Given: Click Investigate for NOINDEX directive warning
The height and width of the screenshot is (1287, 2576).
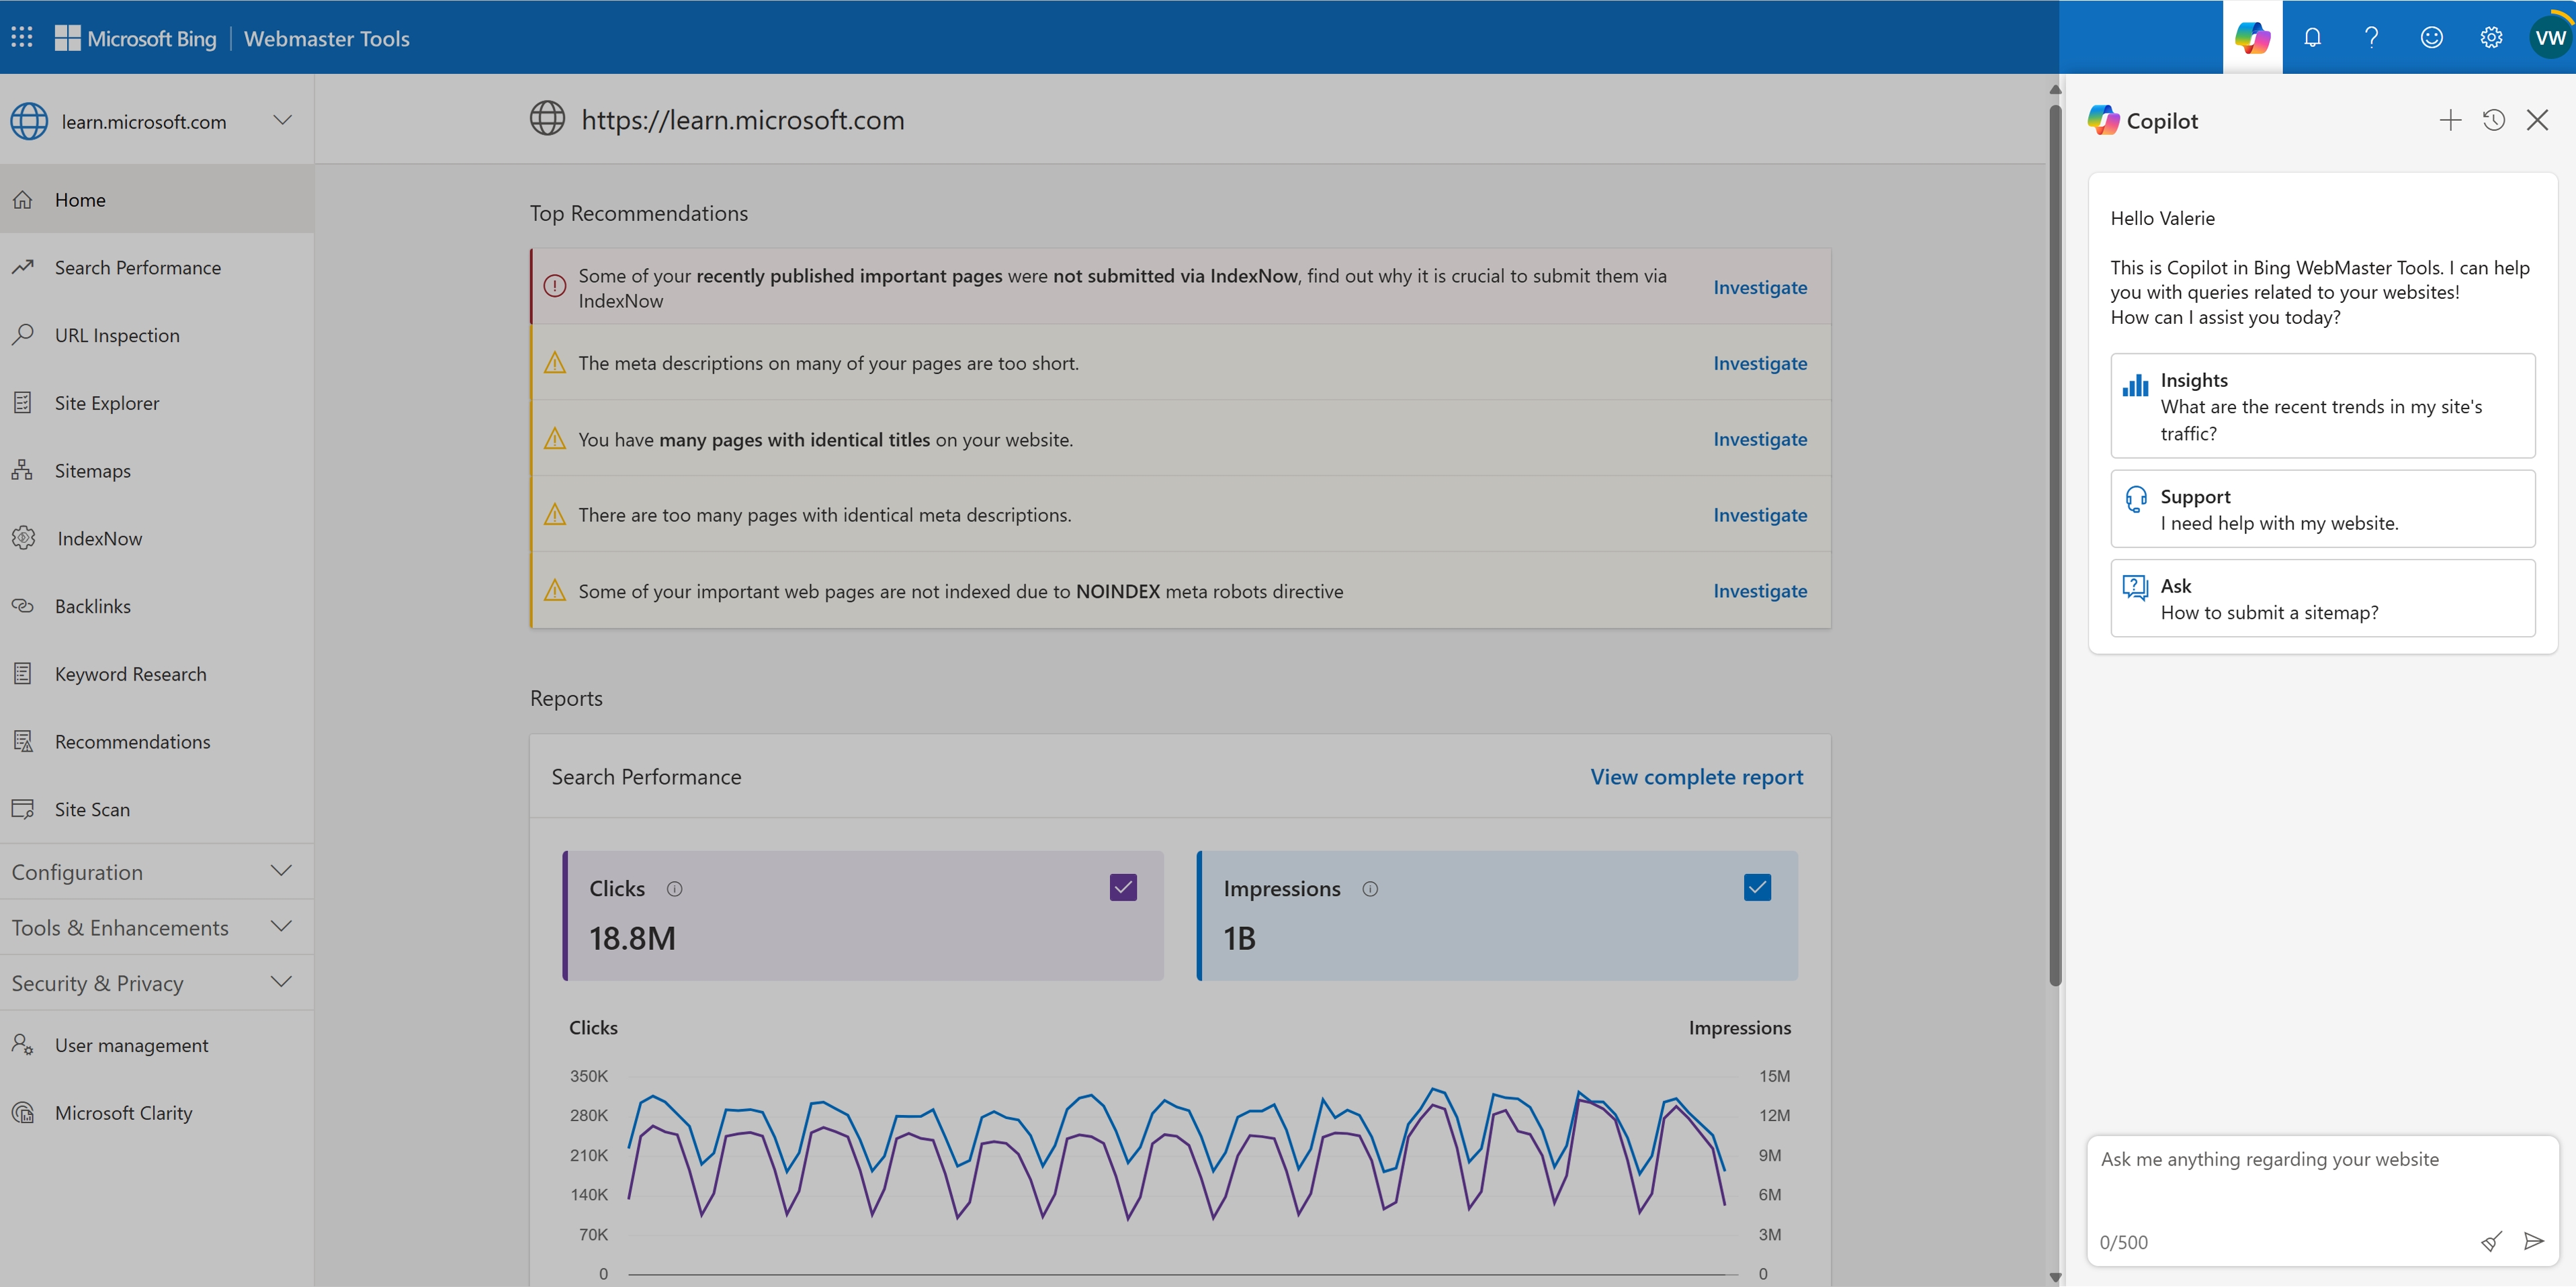Looking at the screenshot, I should [x=1760, y=589].
